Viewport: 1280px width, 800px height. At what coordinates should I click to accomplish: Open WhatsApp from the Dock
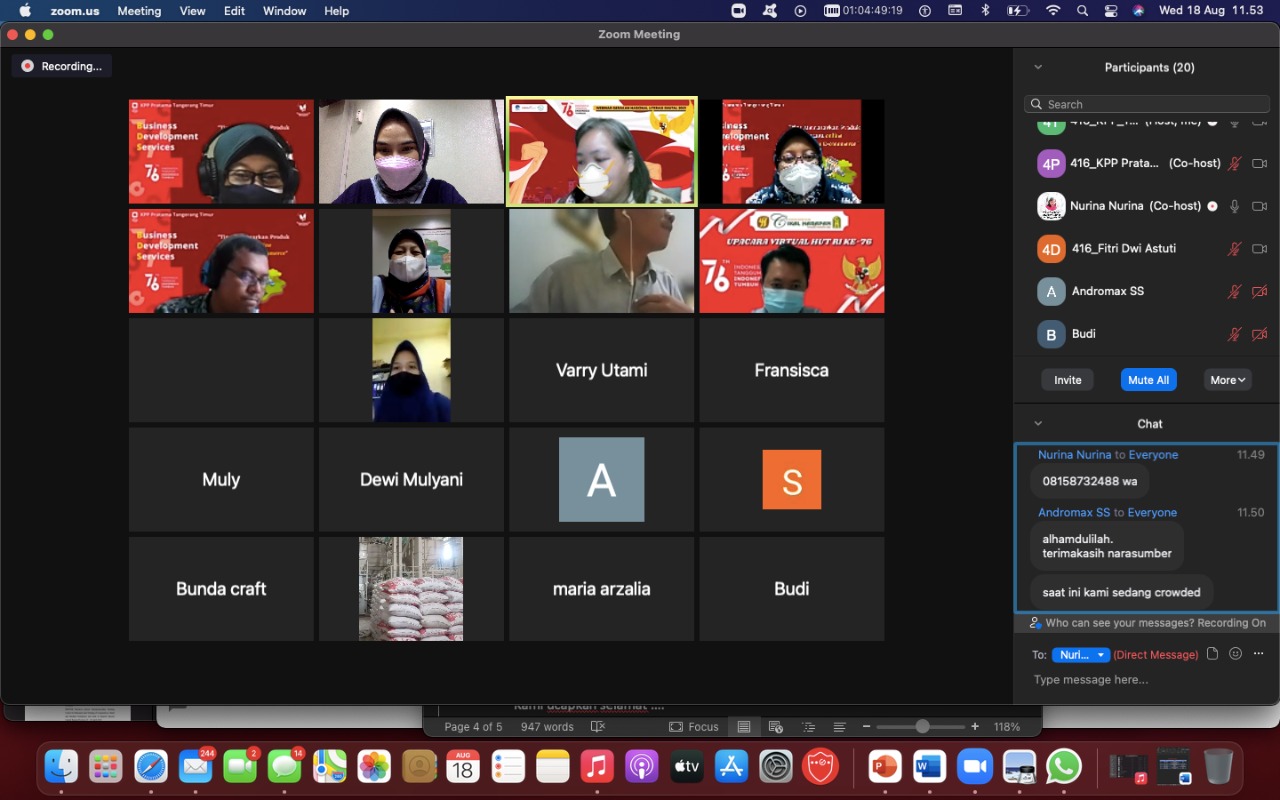[1063, 767]
